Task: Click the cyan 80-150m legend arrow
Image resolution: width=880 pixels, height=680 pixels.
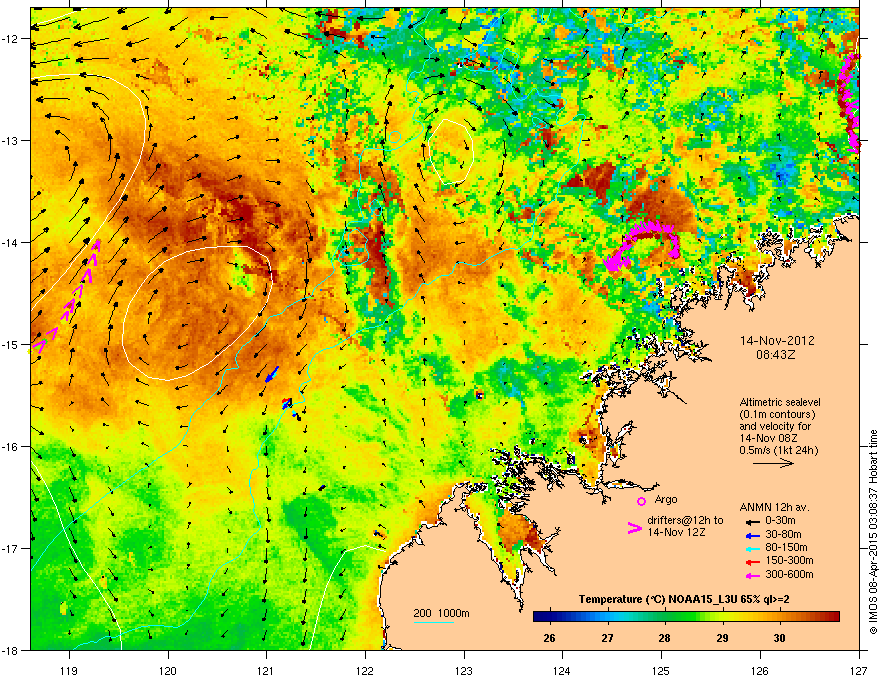Action: point(753,548)
